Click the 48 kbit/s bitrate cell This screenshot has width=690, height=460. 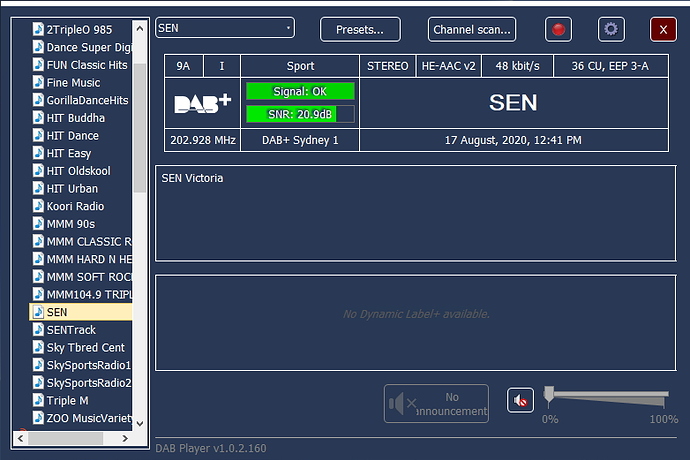click(x=518, y=66)
